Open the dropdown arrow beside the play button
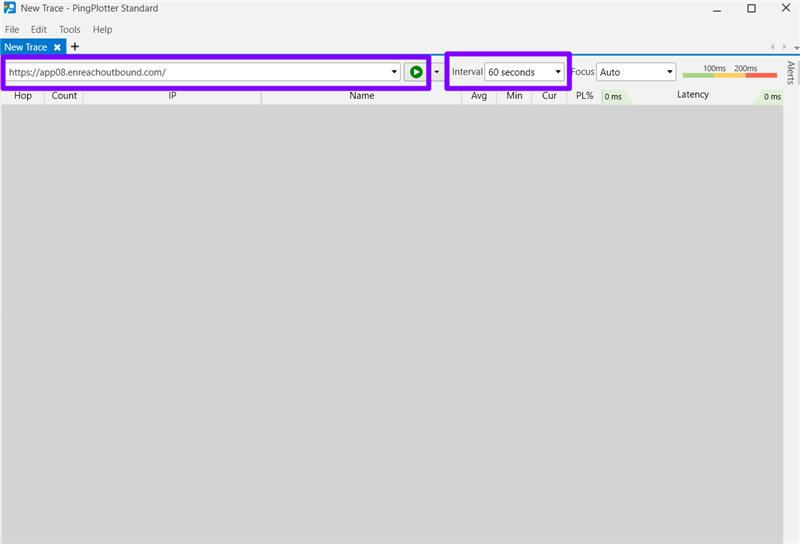 pyautogui.click(x=437, y=72)
